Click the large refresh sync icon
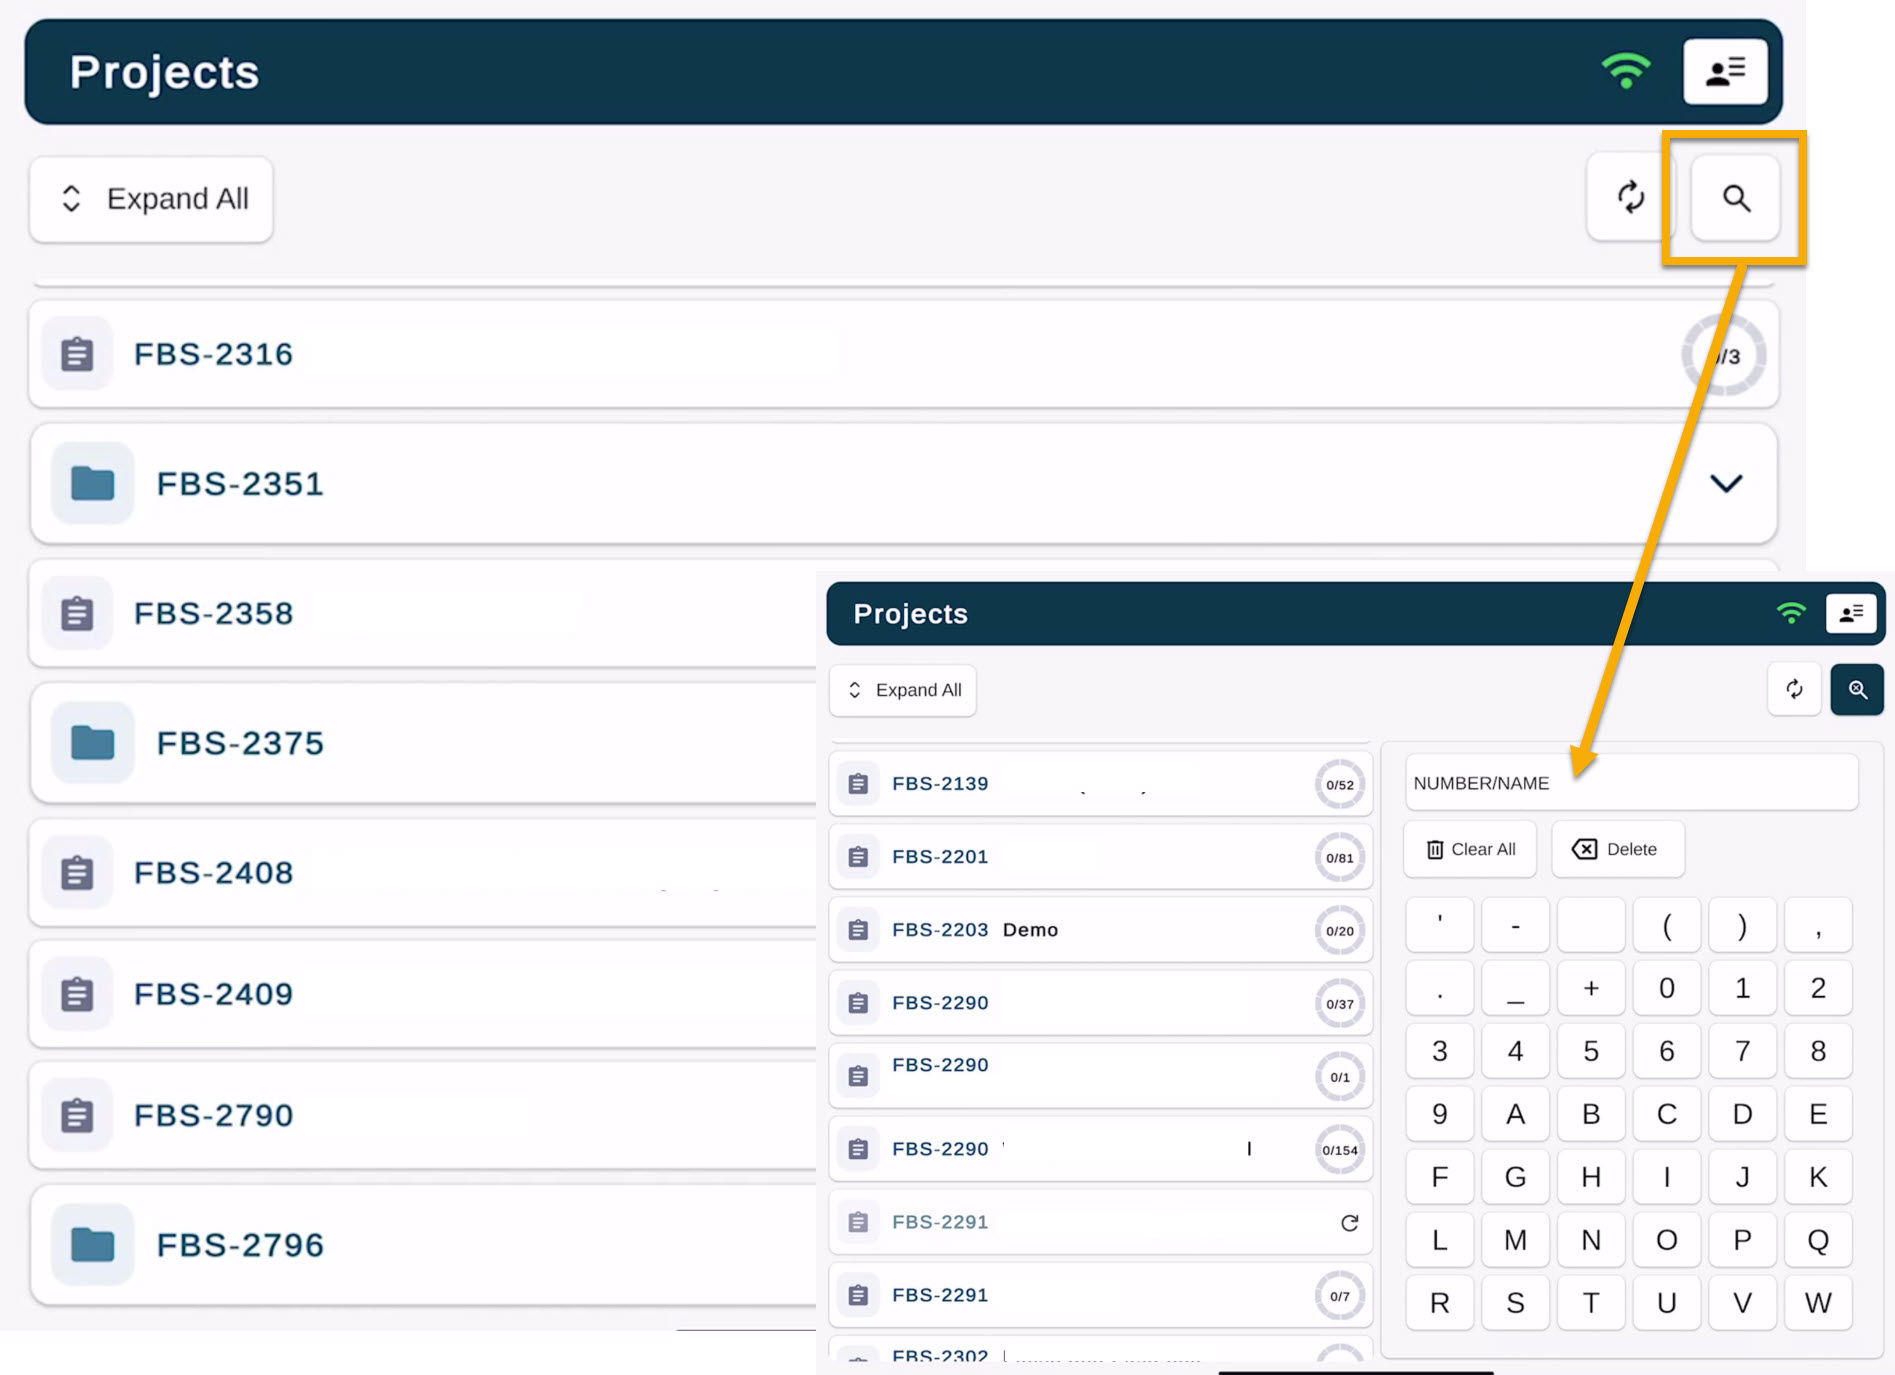Screen dimensions: 1895x1375 click(1630, 198)
